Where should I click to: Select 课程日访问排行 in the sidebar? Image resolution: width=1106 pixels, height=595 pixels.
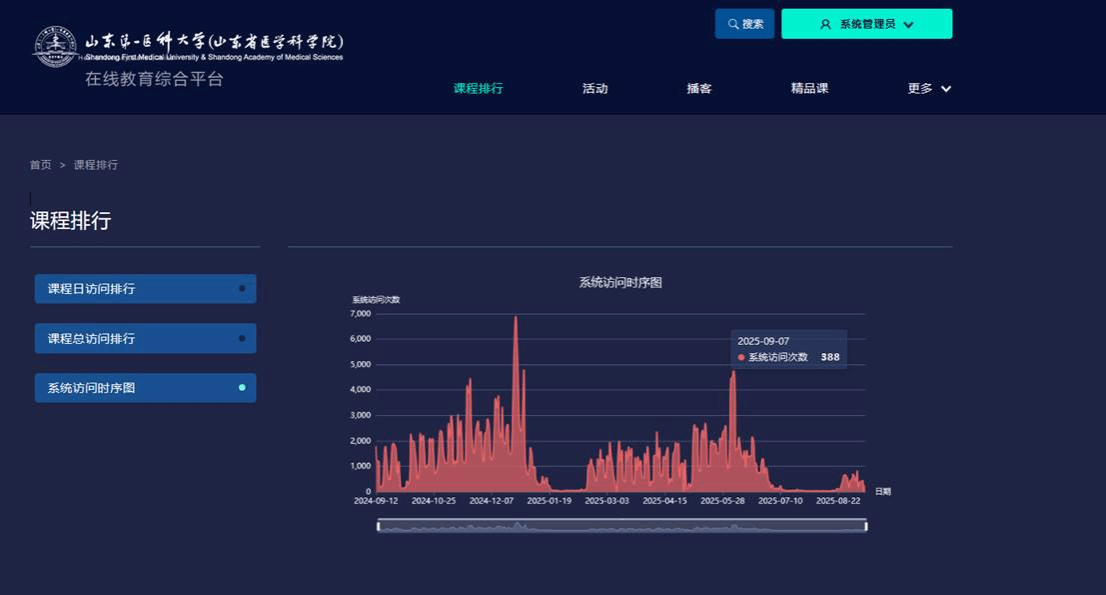tap(92, 289)
